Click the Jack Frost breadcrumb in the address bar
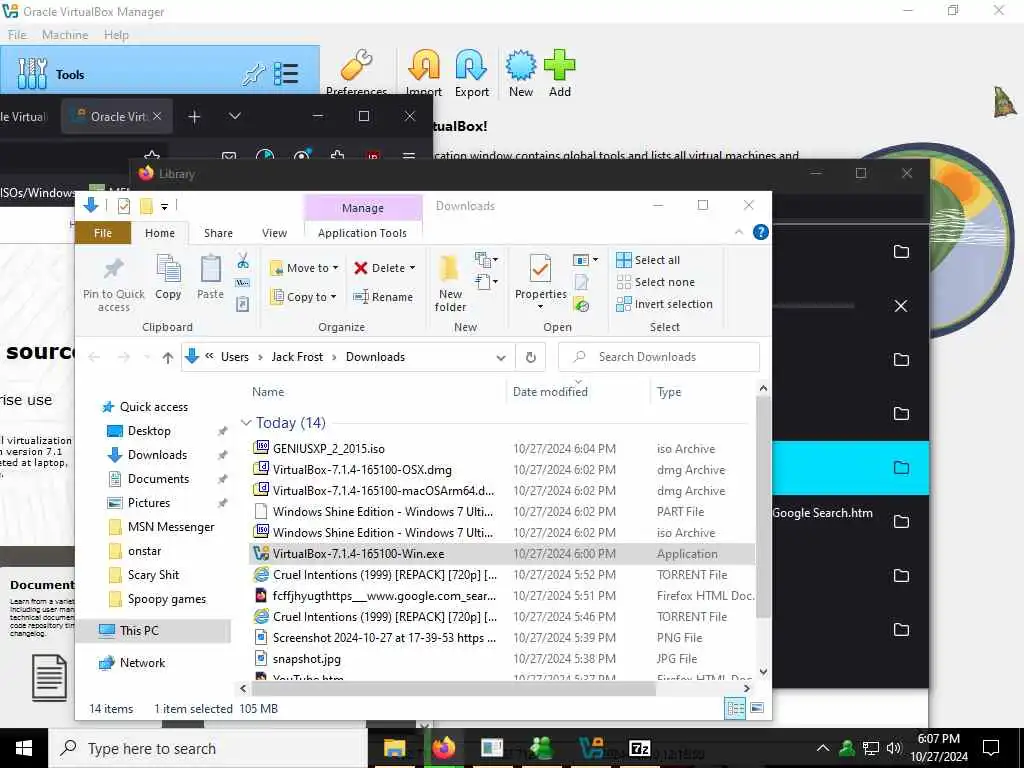 pos(297,357)
